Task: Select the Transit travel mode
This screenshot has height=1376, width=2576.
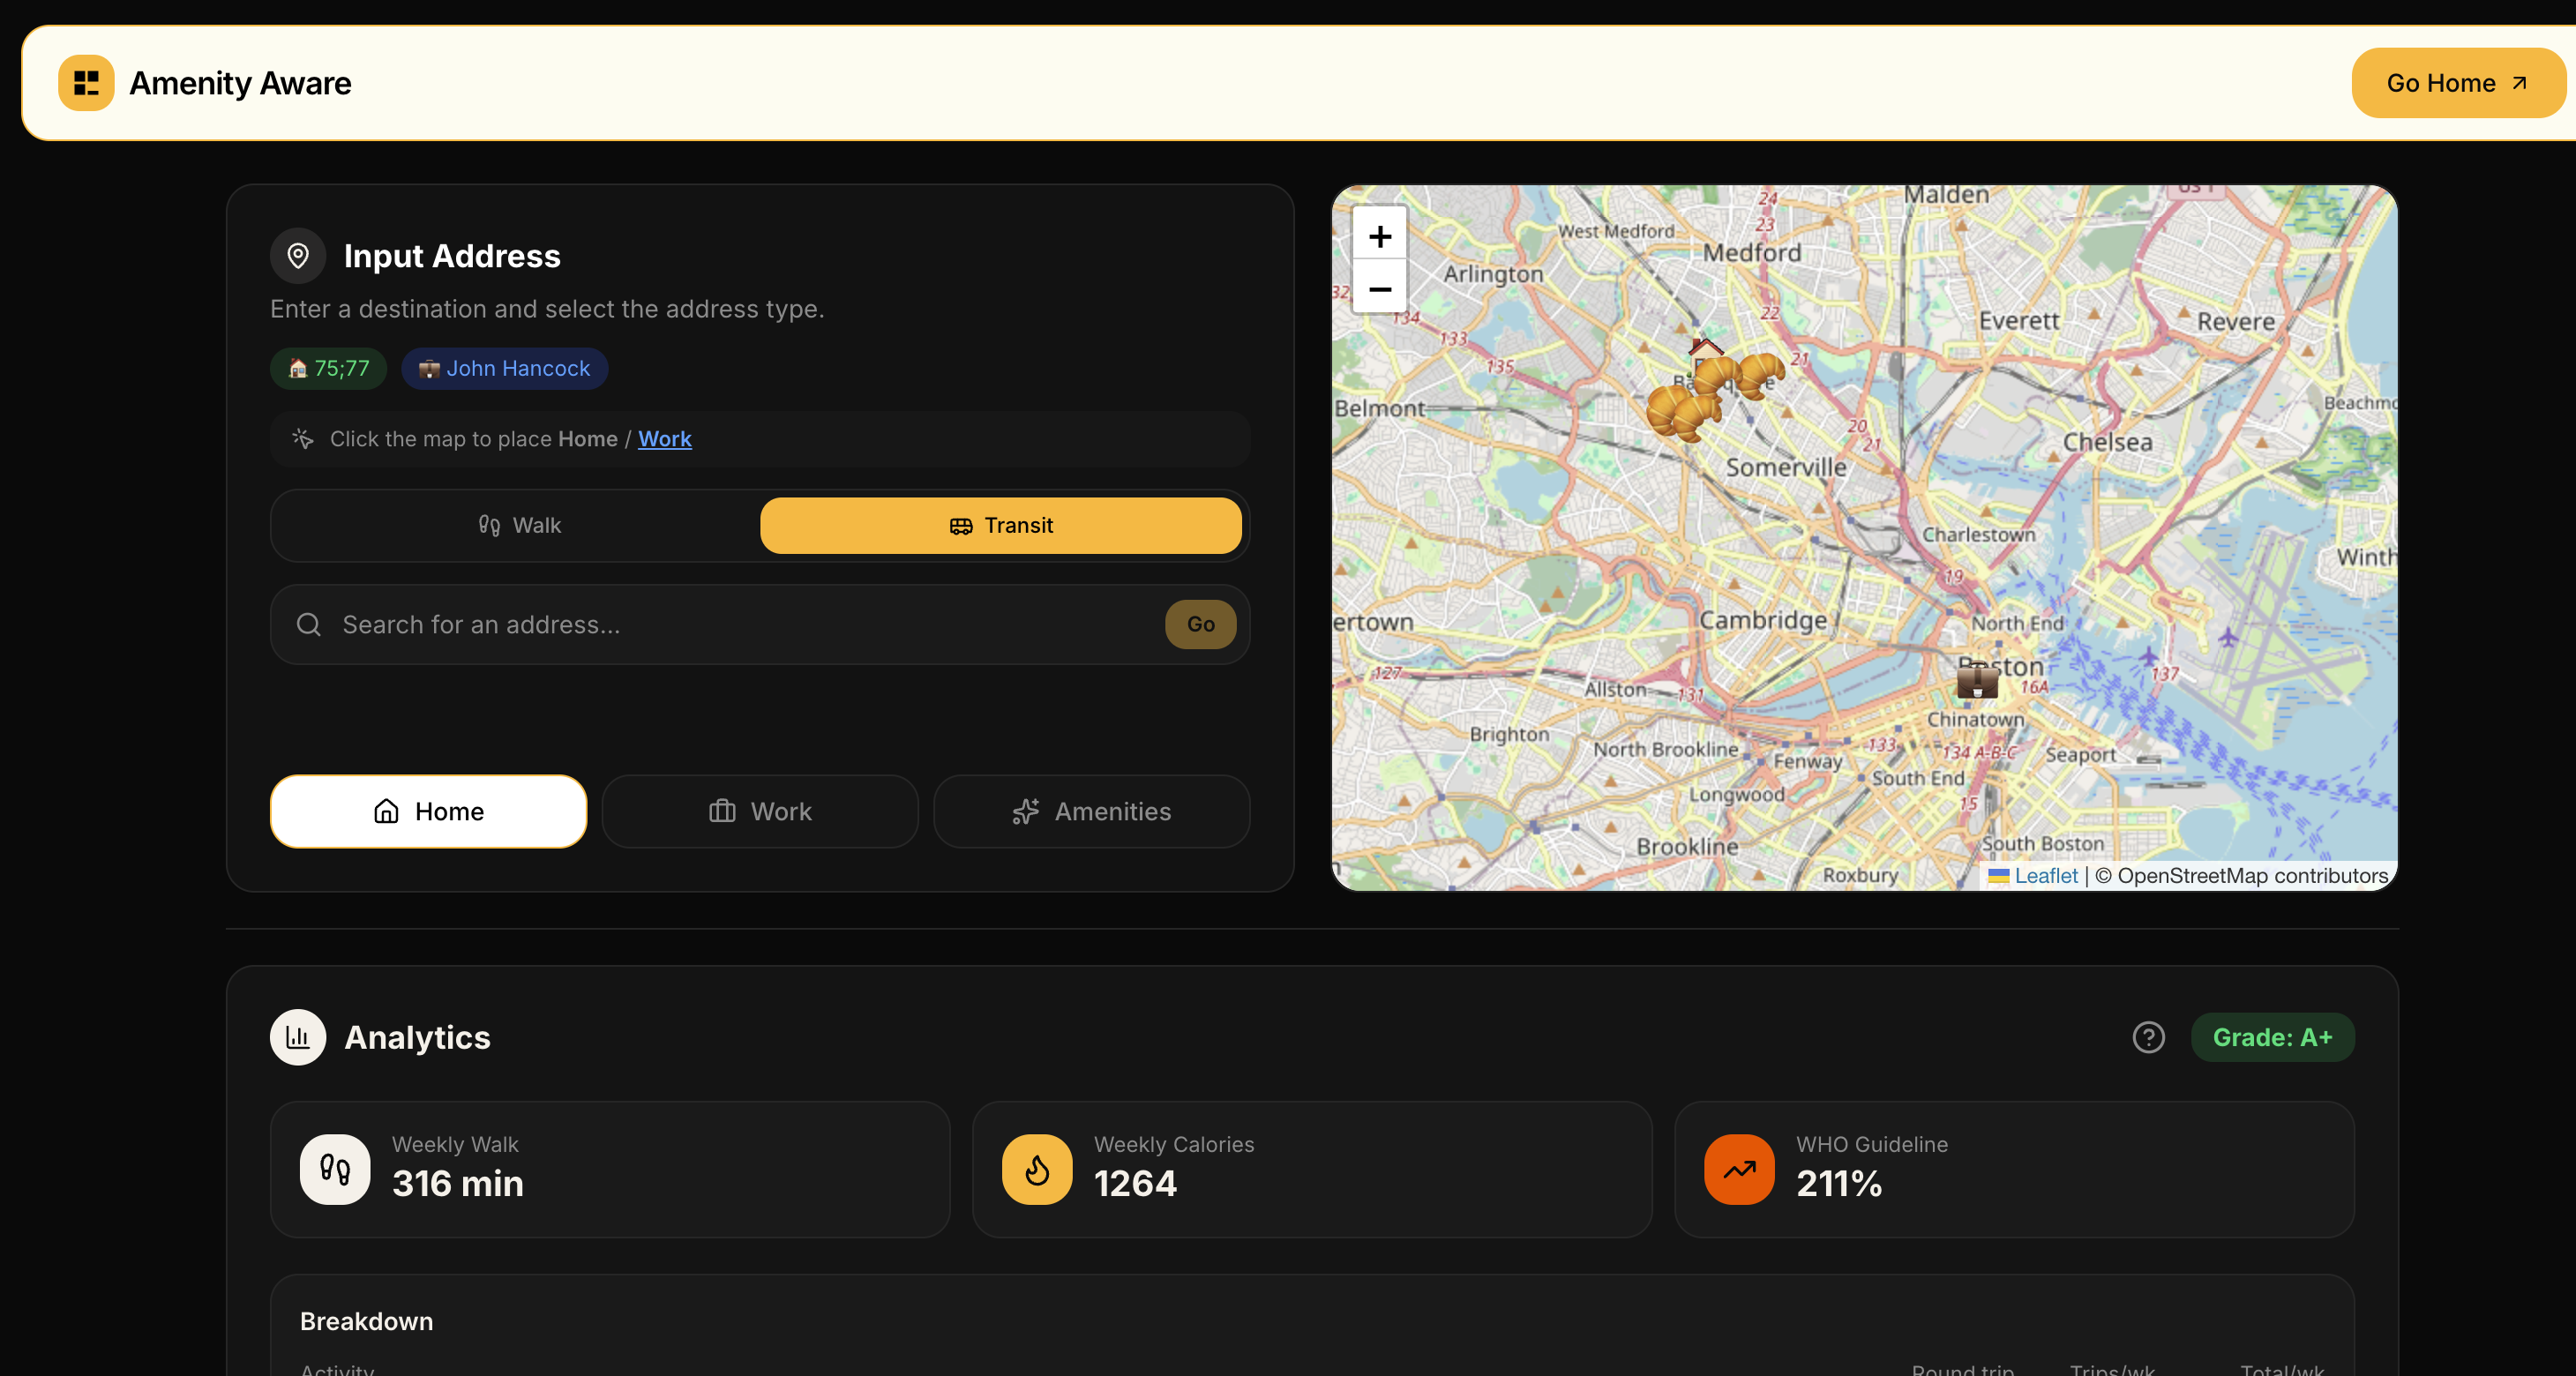Action: [1000, 526]
